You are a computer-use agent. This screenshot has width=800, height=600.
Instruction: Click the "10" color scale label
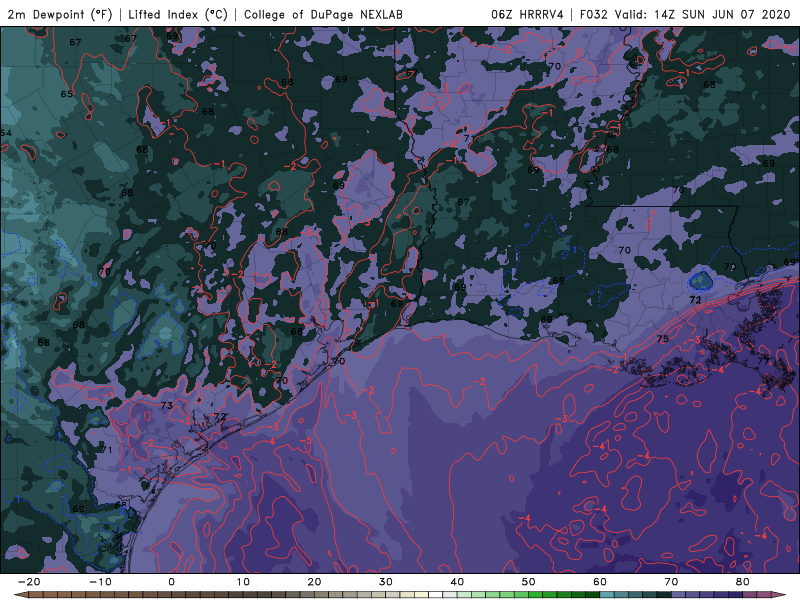pos(243,582)
